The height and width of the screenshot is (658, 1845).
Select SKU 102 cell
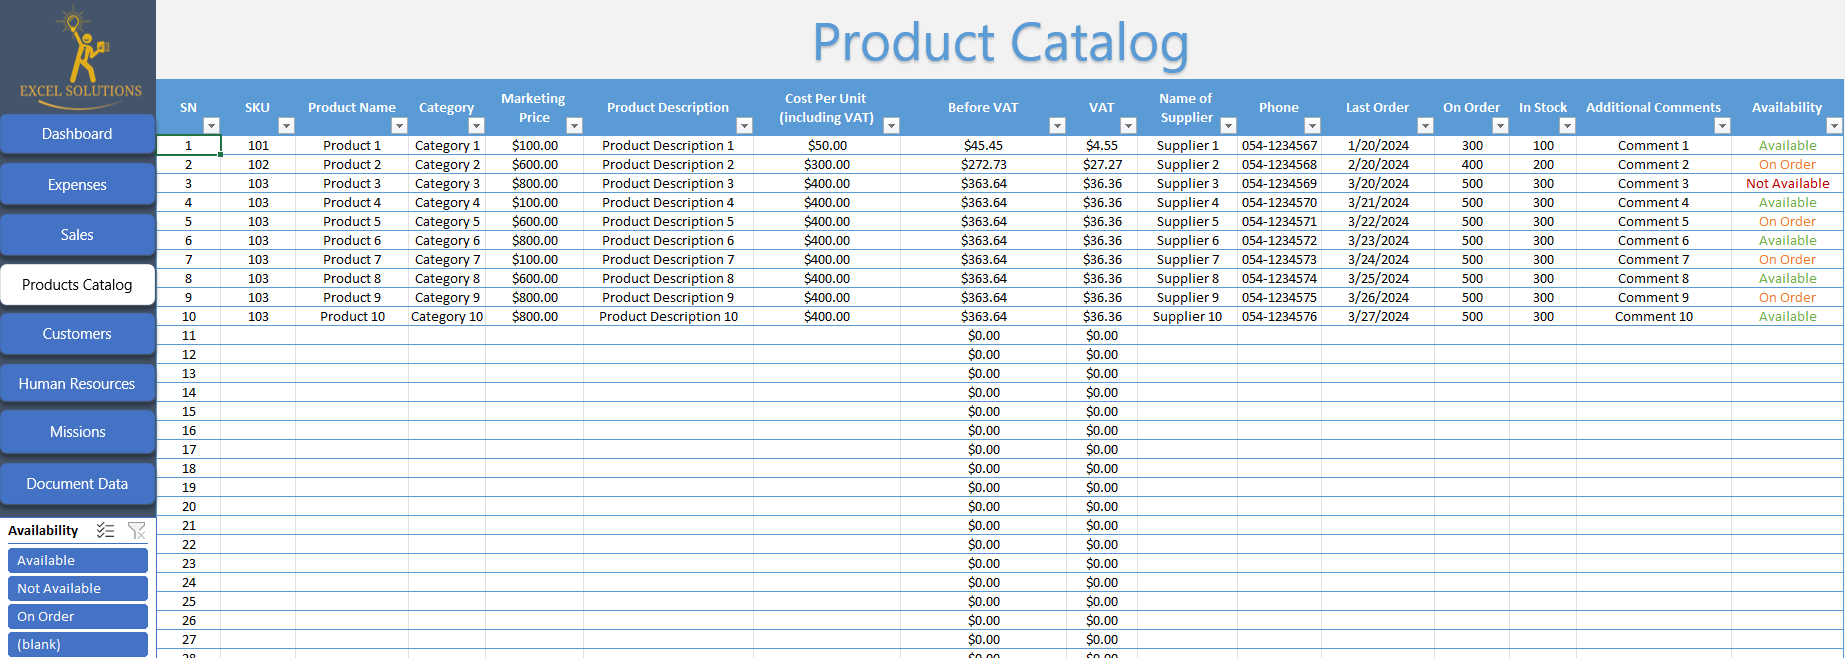pyautogui.click(x=258, y=165)
